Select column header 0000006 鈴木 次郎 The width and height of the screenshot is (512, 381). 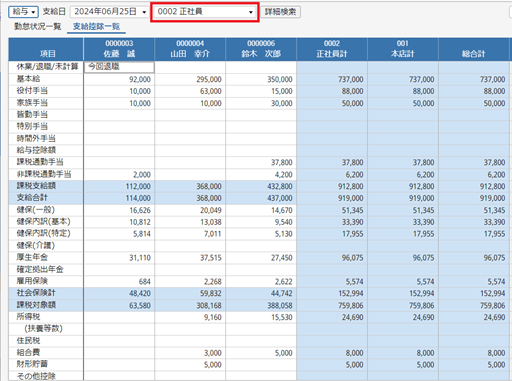(x=261, y=49)
